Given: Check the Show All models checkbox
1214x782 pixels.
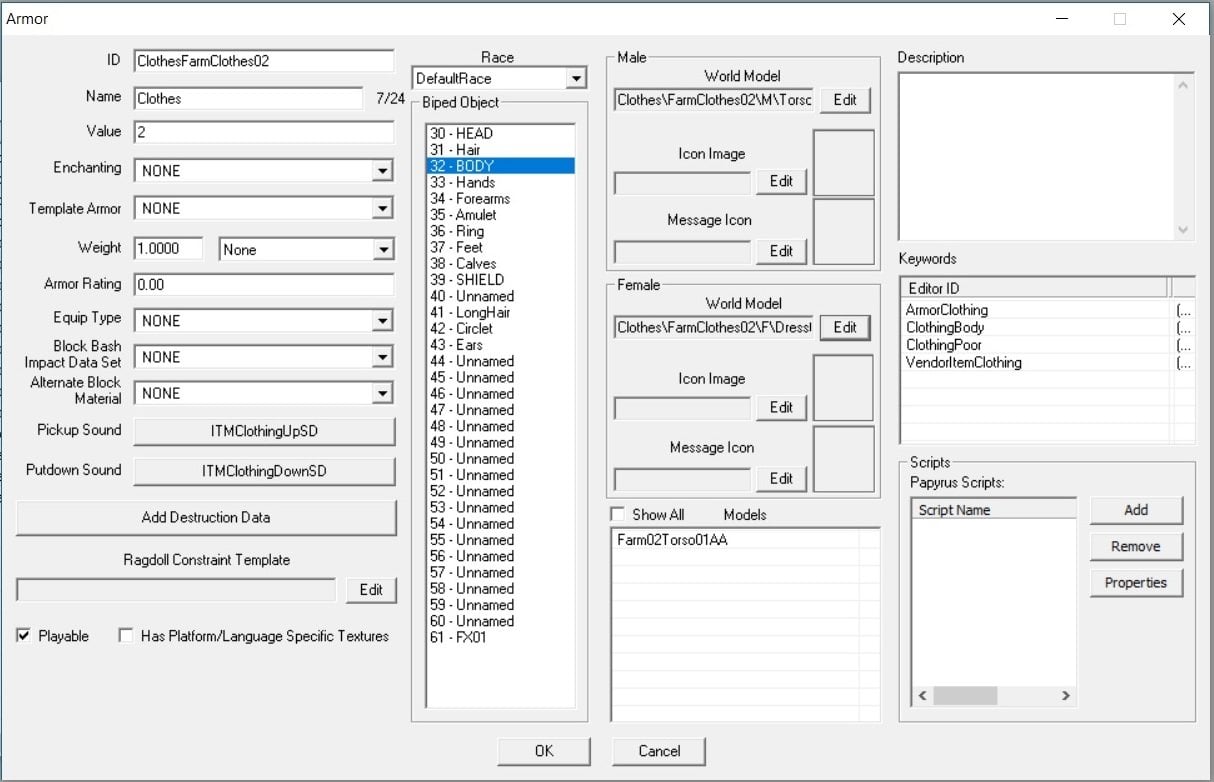Looking at the screenshot, I should click(x=618, y=515).
